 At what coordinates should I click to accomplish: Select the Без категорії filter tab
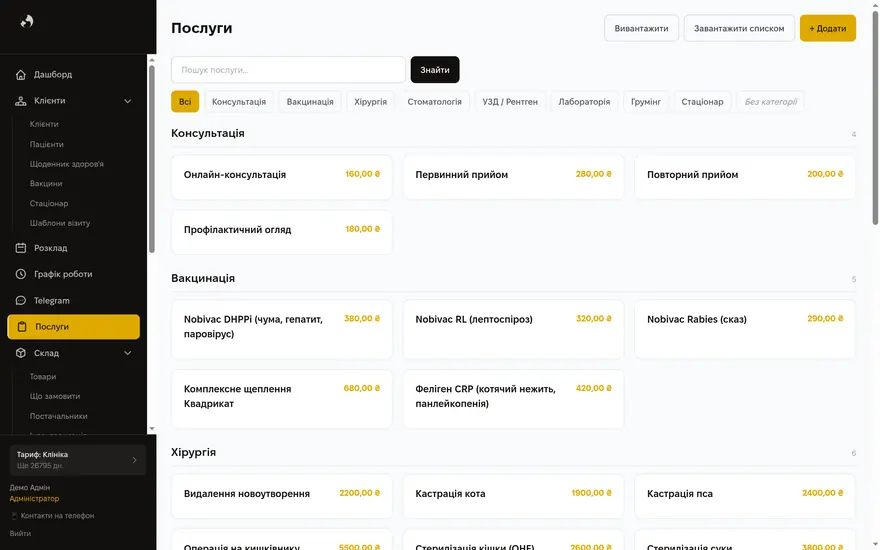[x=771, y=102]
